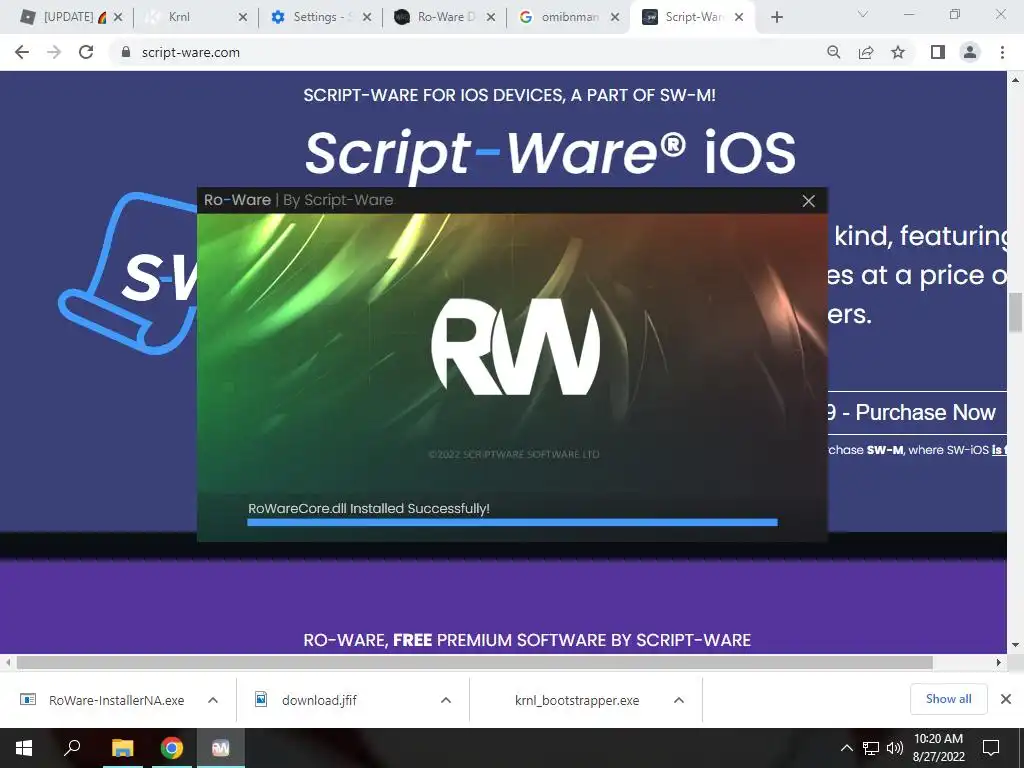This screenshot has height=768, width=1024.
Task: Click the browser forward arrow
Action: click(54, 52)
